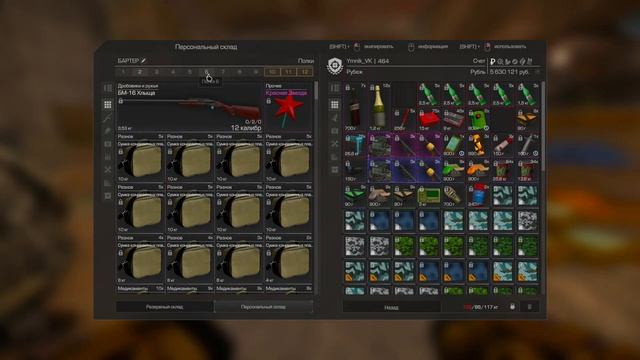Switch inventory panel to grid view
The height and width of the screenshot is (360, 640).
pyautogui.click(x=335, y=105)
